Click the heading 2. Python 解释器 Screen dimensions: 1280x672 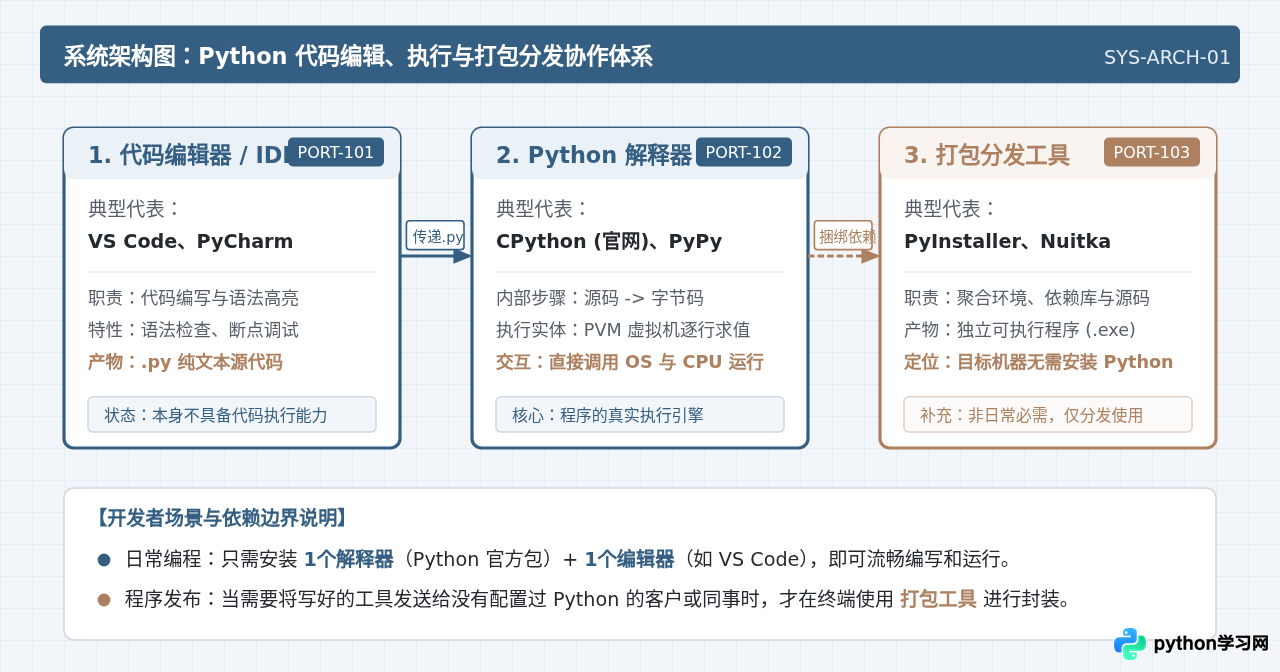pos(594,155)
